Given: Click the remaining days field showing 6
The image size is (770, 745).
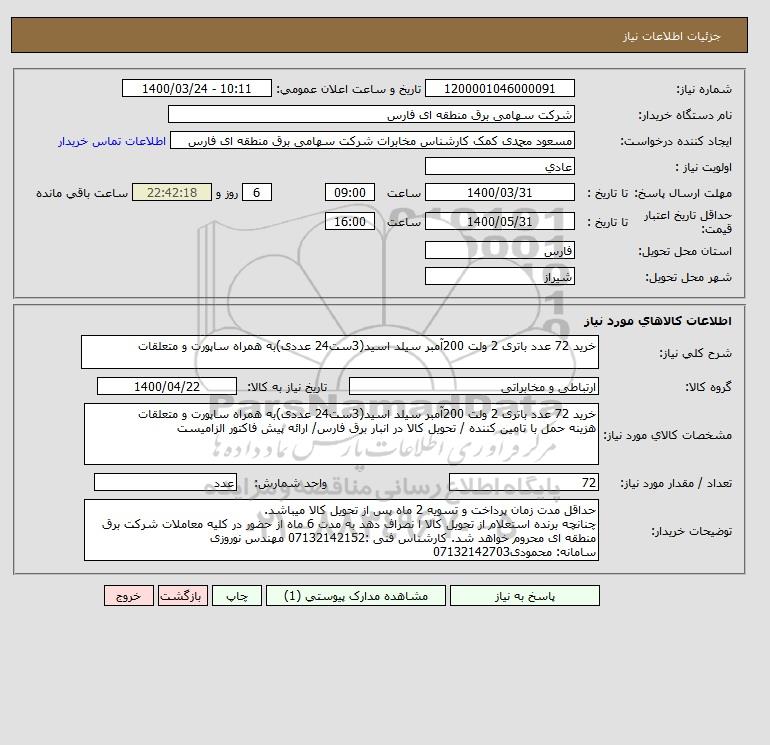Looking at the screenshot, I should pyautogui.click(x=256, y=193).
